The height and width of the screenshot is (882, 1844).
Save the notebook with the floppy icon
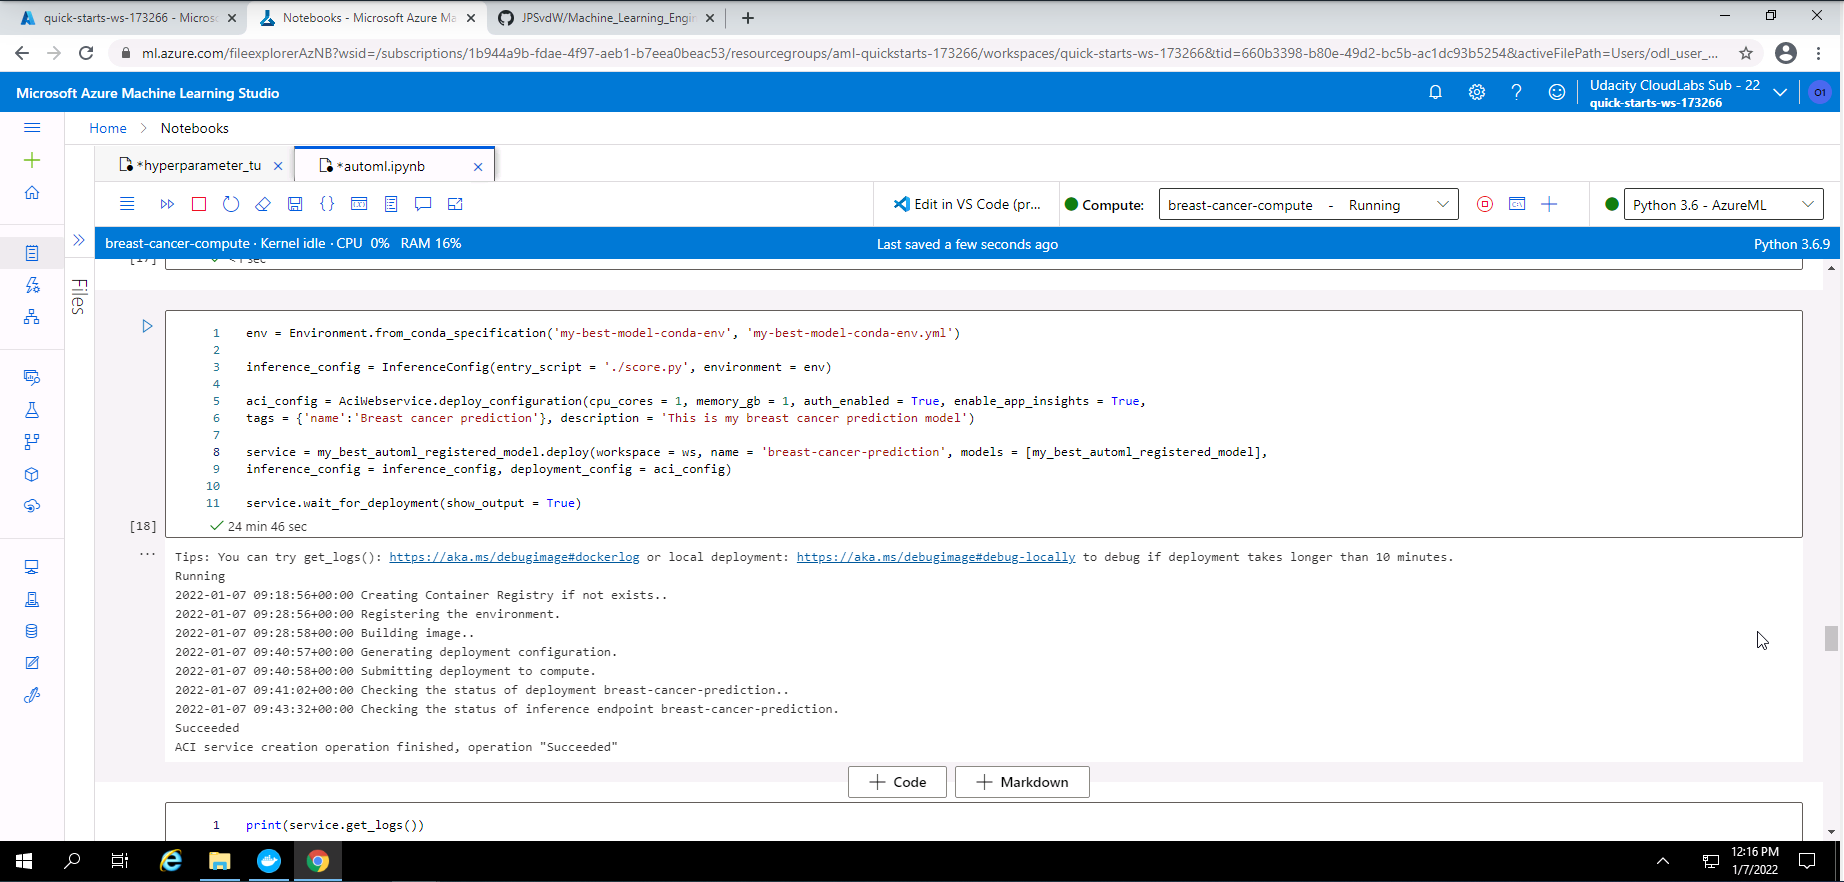(x=295, y=204)
